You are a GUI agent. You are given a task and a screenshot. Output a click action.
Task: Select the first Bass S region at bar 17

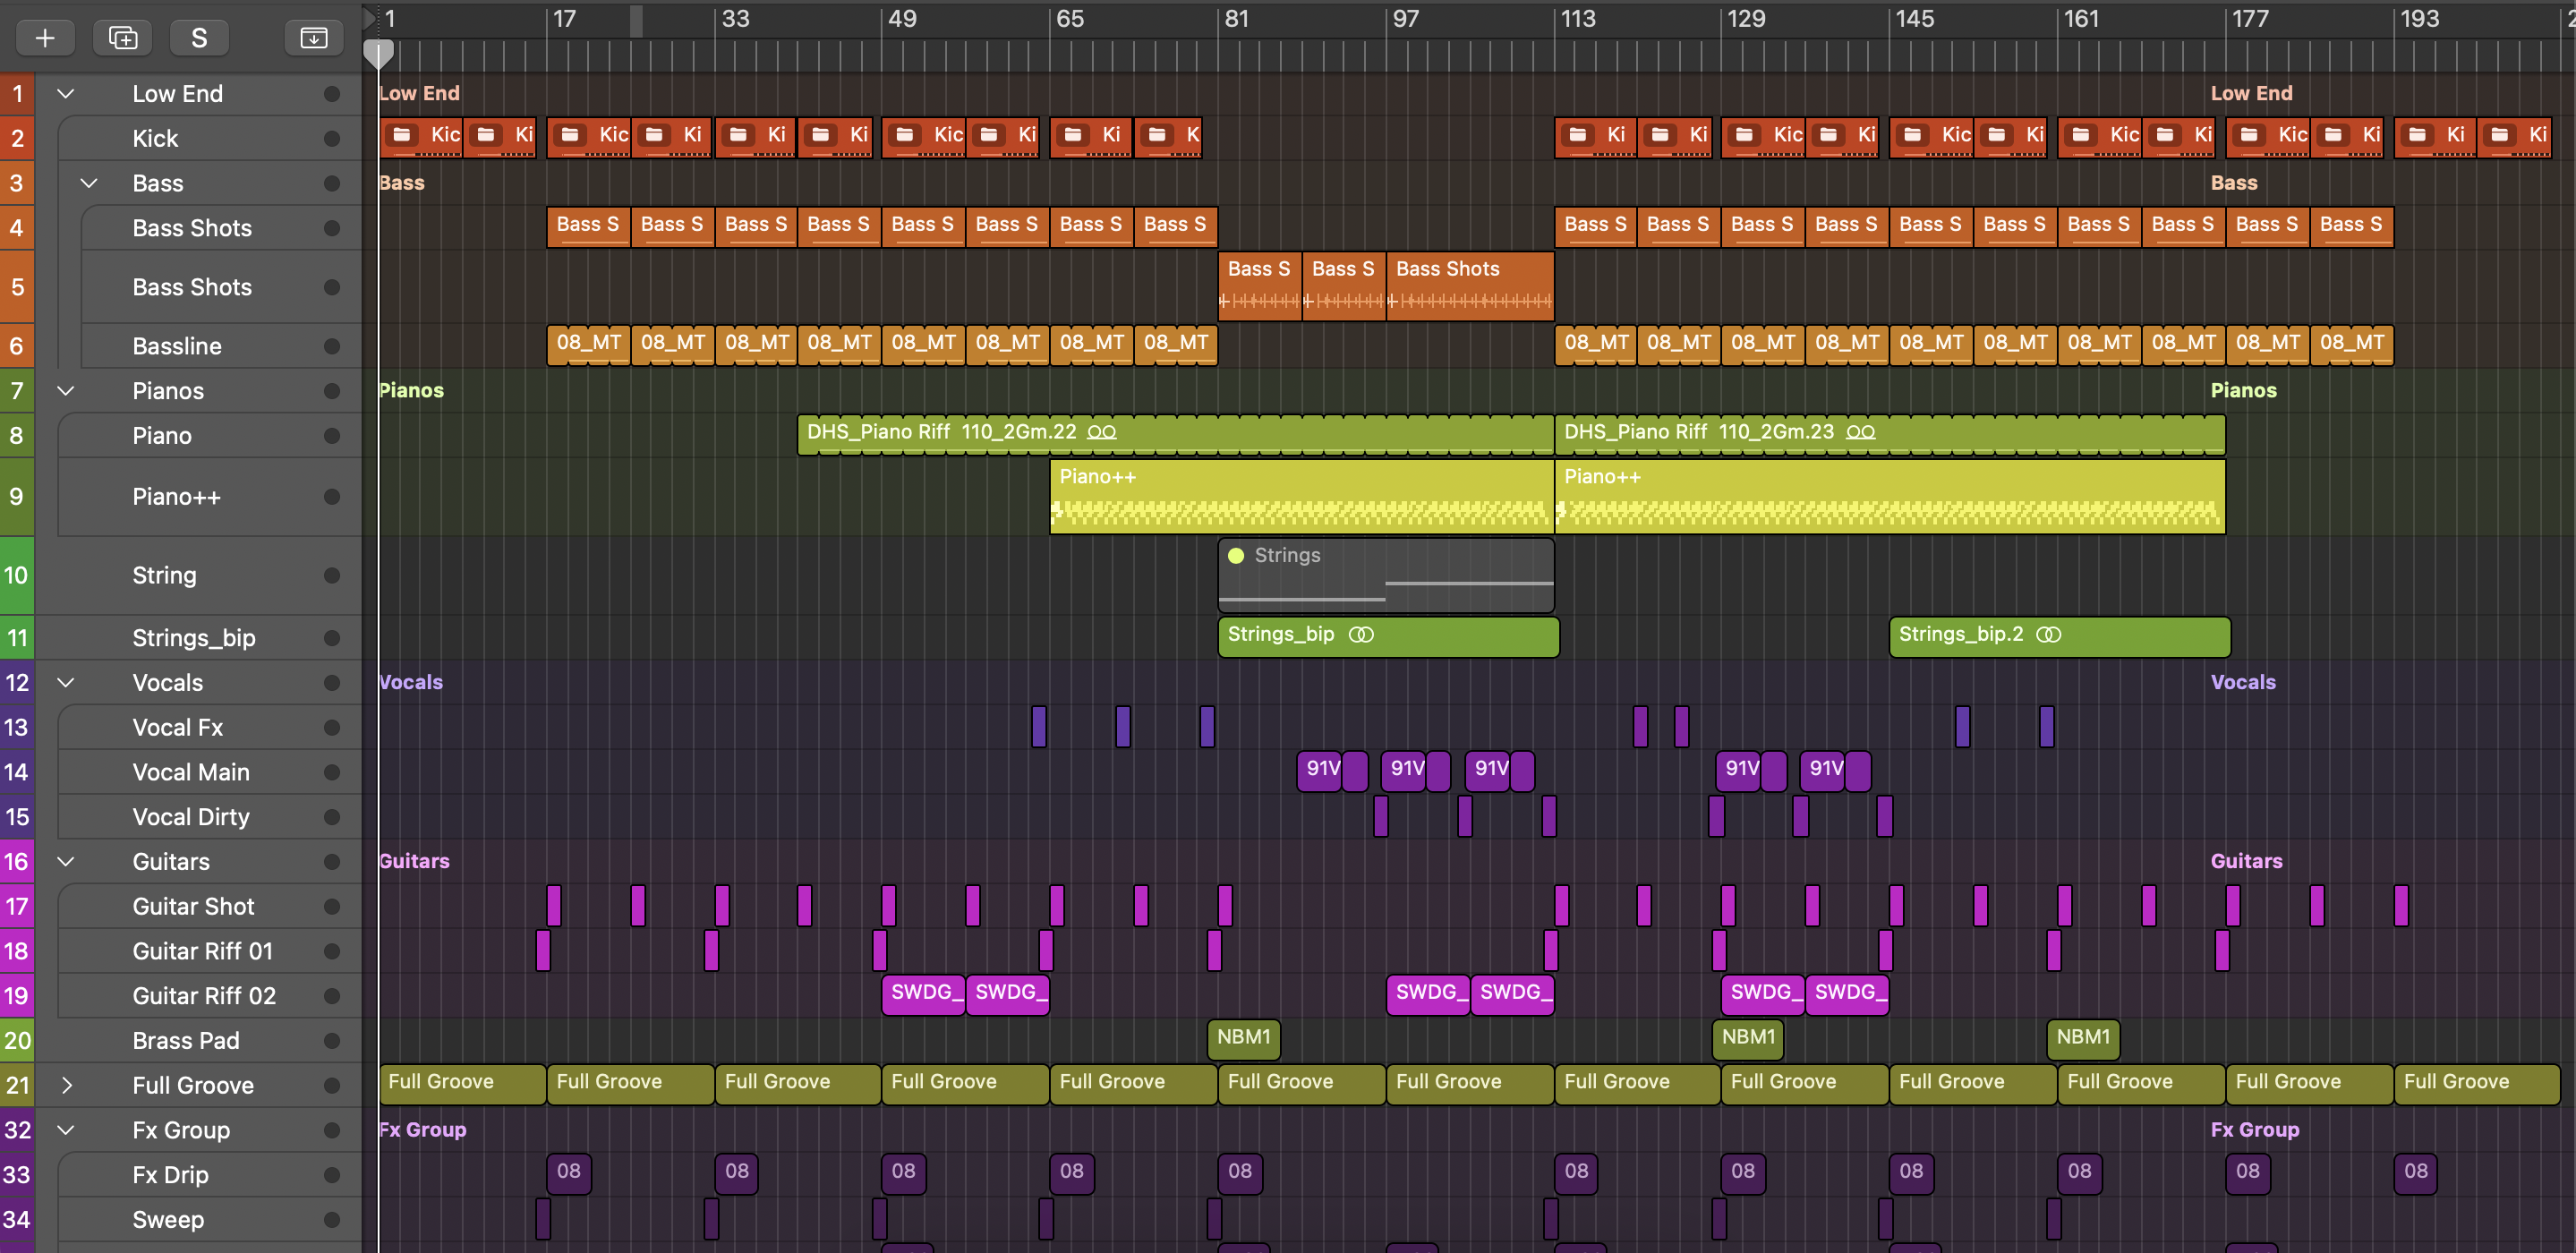[x=588, y=227]
